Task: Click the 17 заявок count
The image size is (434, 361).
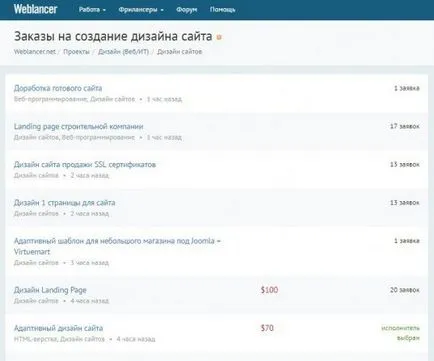Action: click(x=405, y=126)
